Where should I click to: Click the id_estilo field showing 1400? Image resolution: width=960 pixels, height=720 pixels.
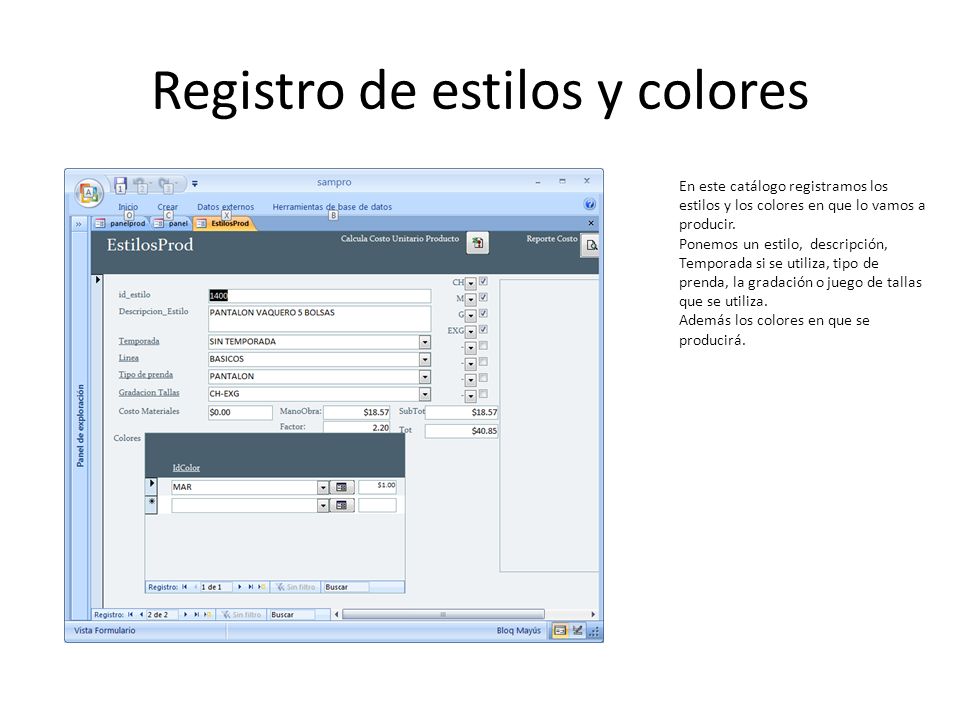pos(320,296)
